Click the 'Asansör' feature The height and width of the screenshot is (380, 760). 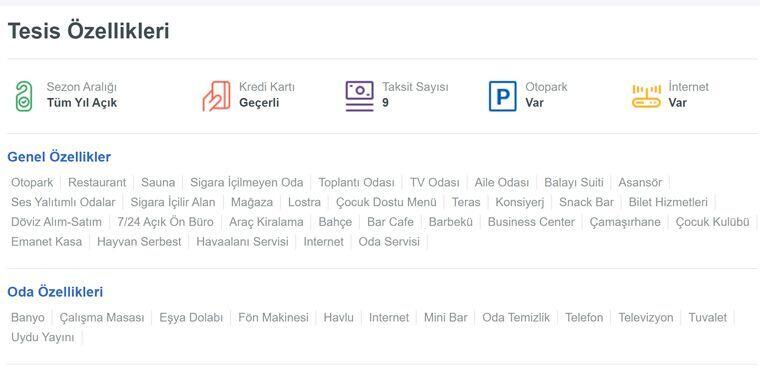pos(640,183)
